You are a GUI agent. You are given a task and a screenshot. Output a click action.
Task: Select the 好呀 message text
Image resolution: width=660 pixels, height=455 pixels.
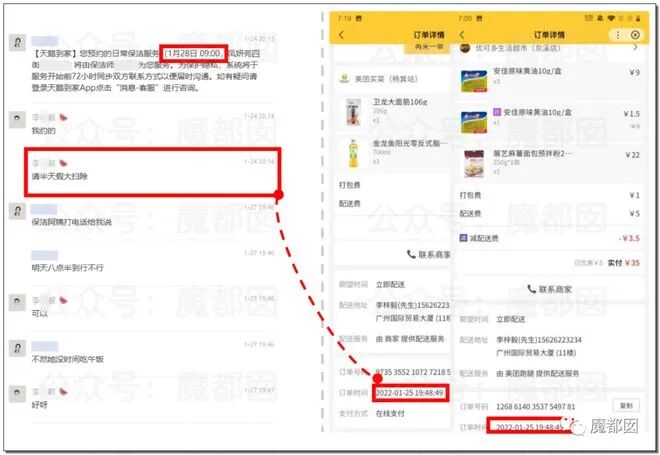(x=40, y=405)
